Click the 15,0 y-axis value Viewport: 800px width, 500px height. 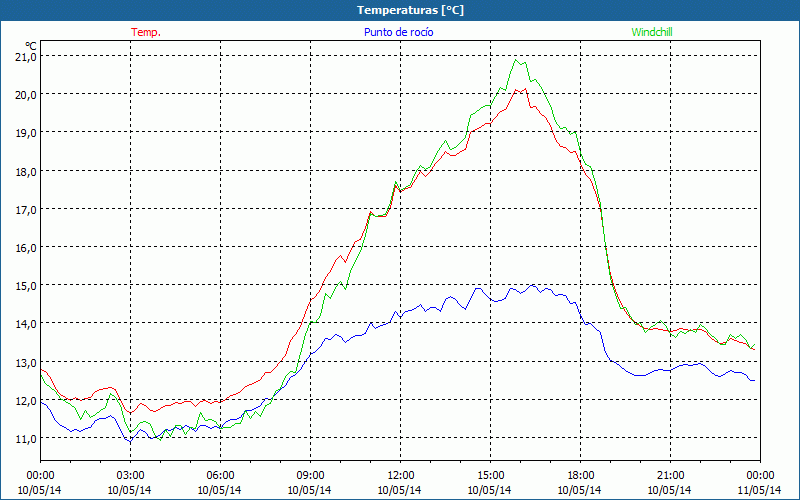click(26, 286)
